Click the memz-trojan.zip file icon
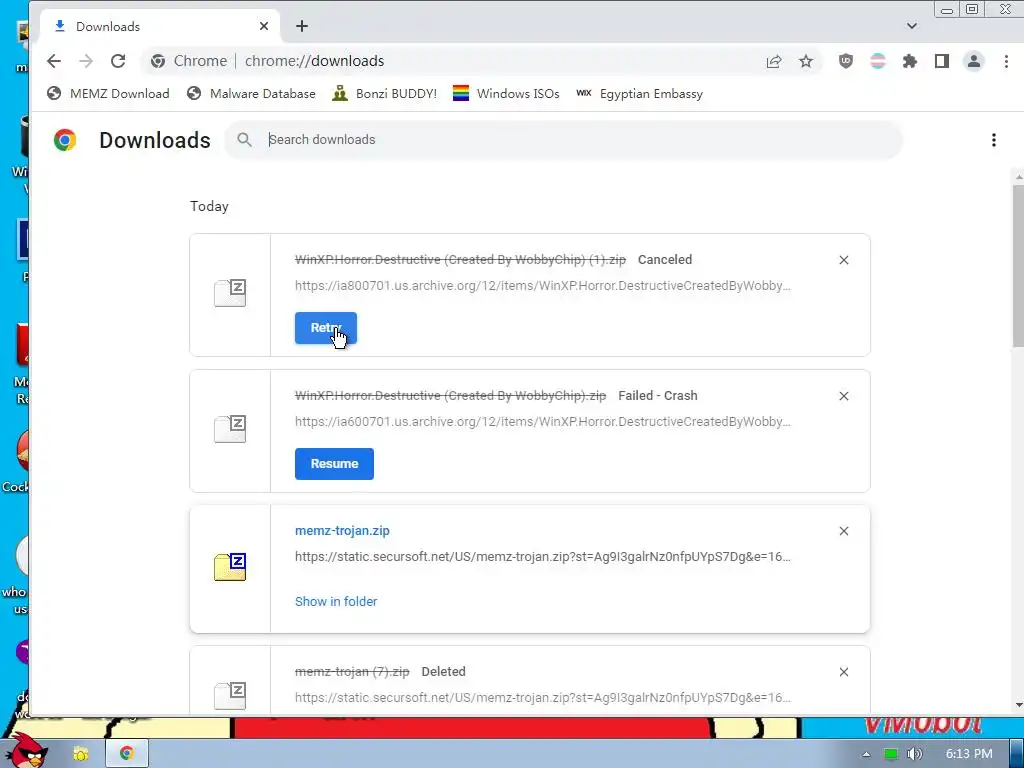Viewport: 1024px width, 768px height. point(230,567)
